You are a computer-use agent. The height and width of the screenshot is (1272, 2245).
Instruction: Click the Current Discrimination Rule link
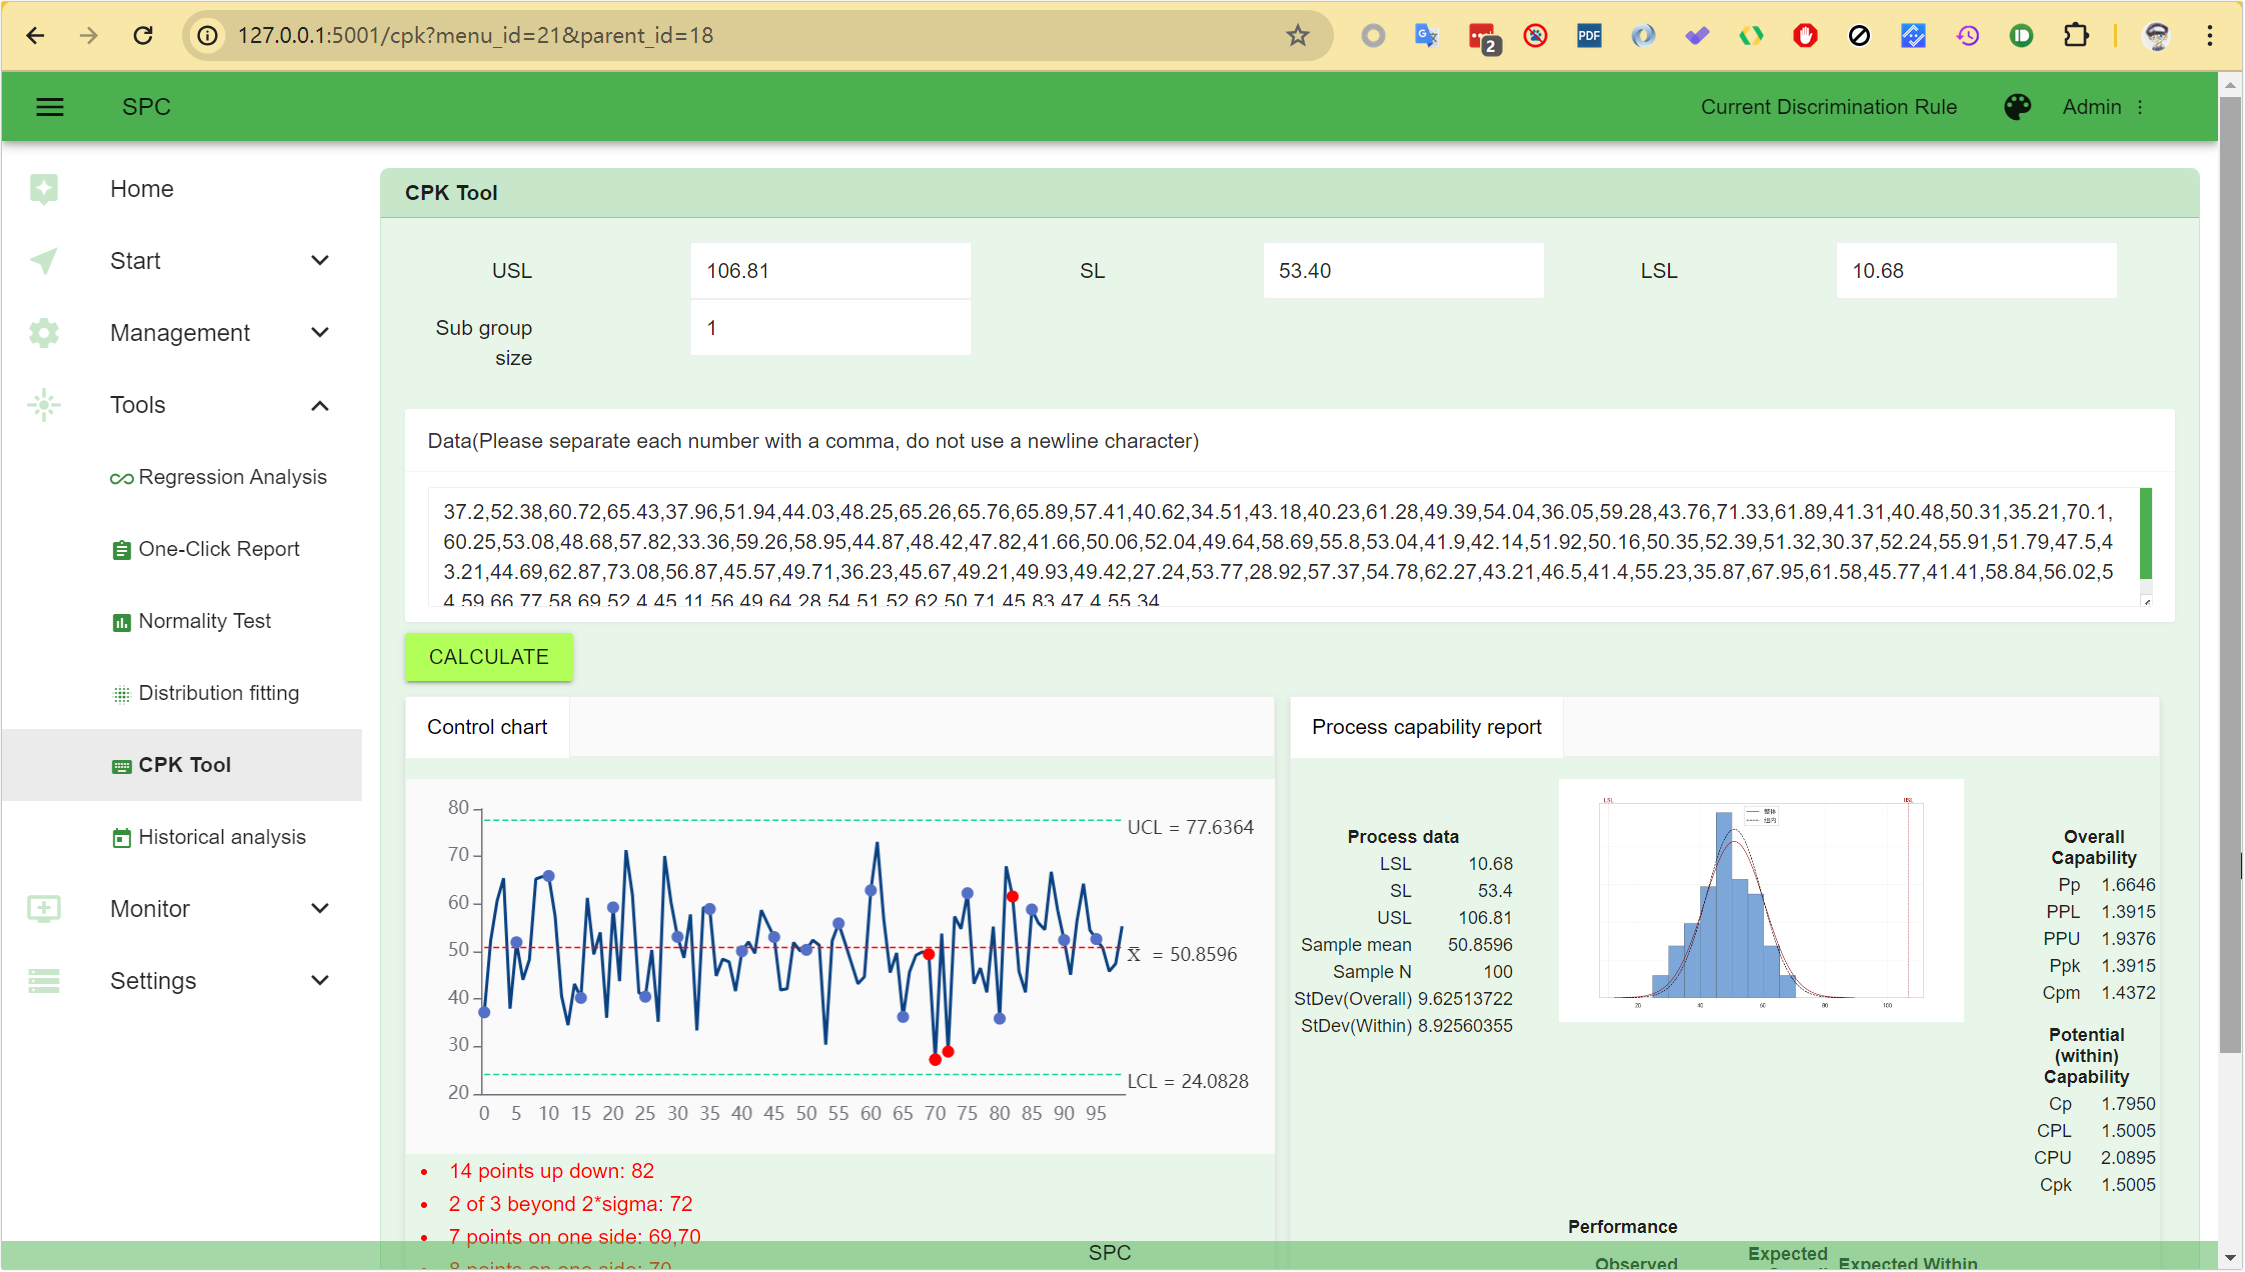click(1829, 105)
